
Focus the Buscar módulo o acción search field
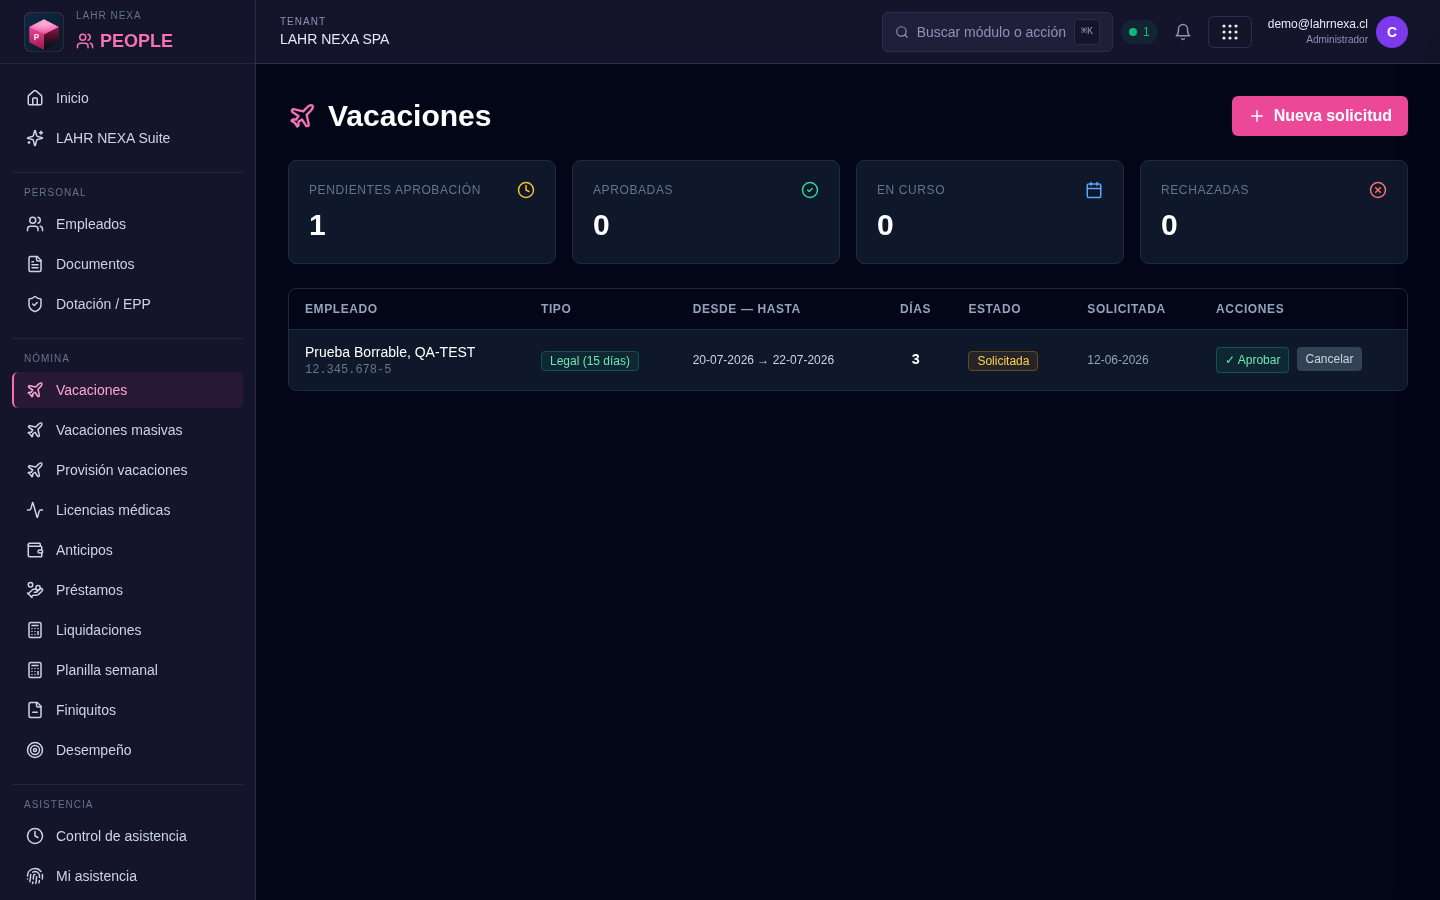coord(997,32)
